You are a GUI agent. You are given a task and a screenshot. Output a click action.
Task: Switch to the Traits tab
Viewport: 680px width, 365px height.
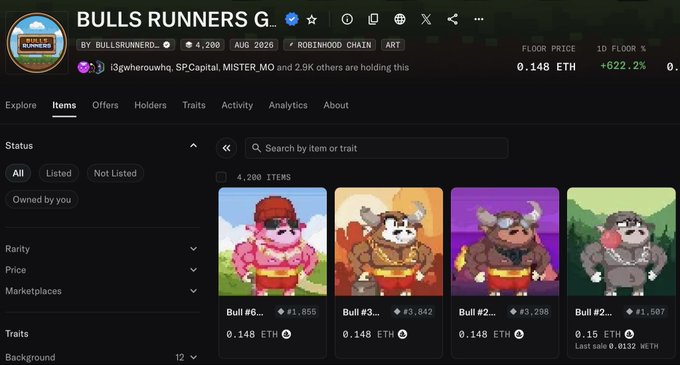(x=194, y=105)
